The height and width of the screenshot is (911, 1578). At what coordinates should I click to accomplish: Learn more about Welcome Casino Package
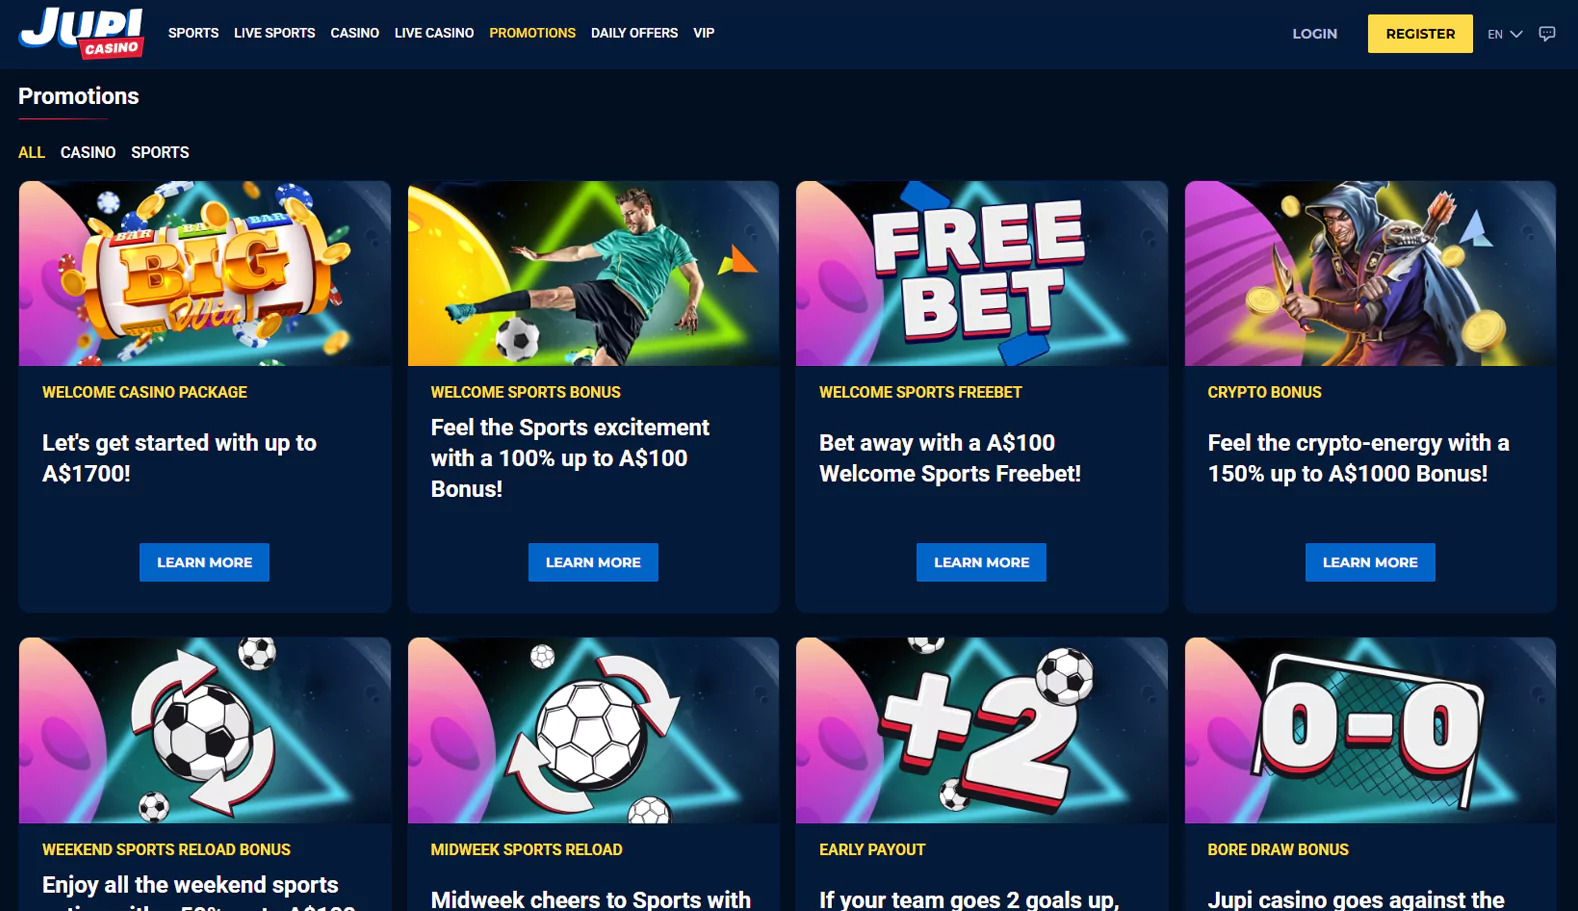[x=204, y=563]
